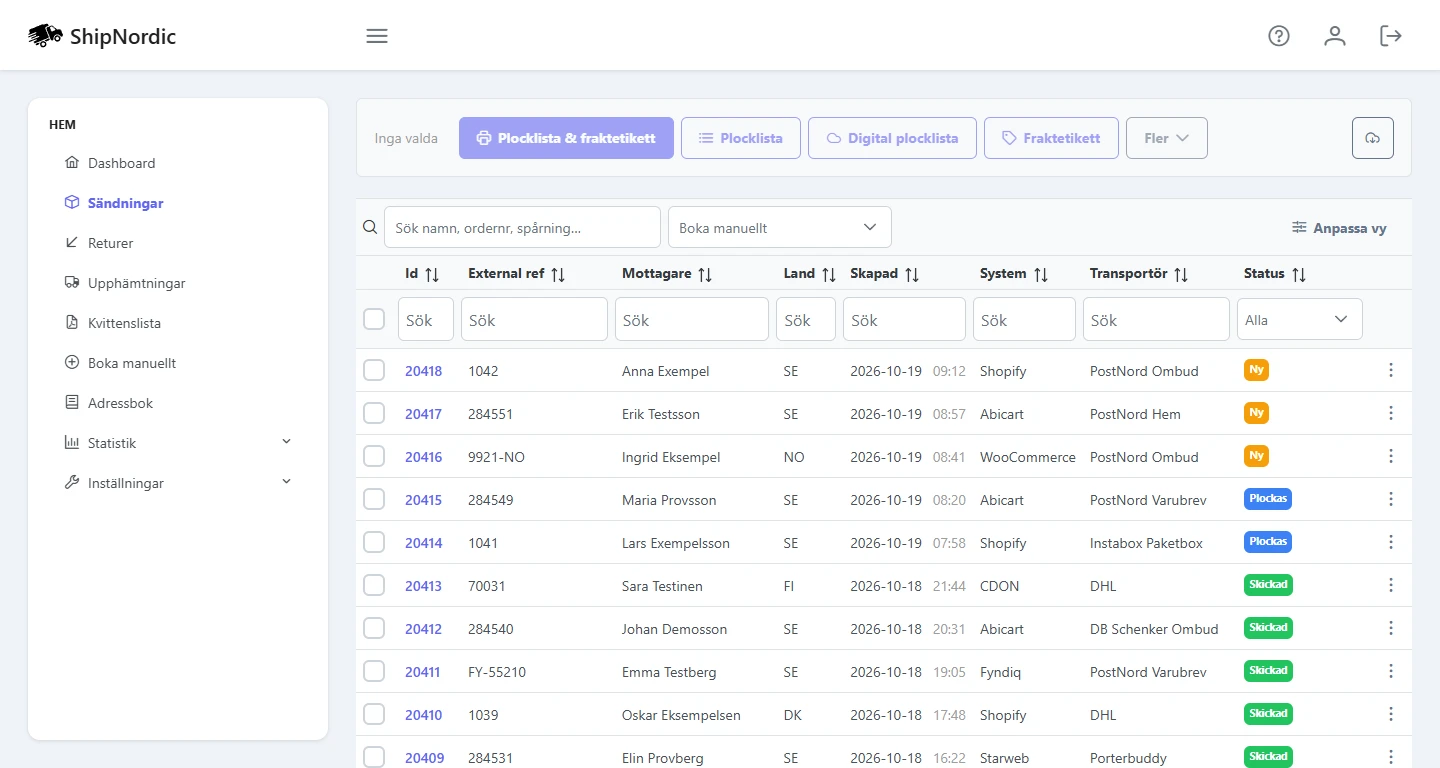Open the hamburger menu icon
1440x768 pixels.
pyautogui.click(x=377, y=36)
